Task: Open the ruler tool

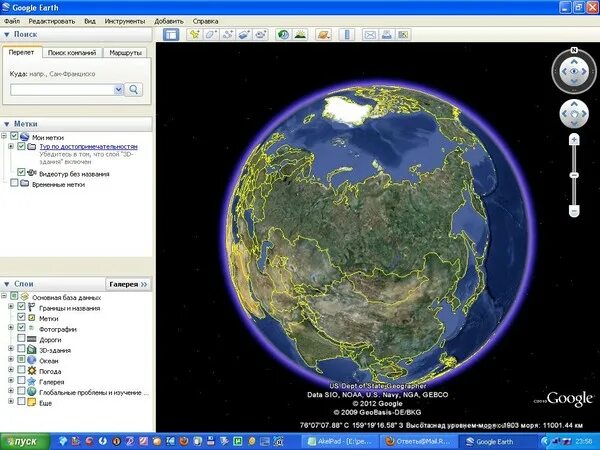Action: (347, 35)
